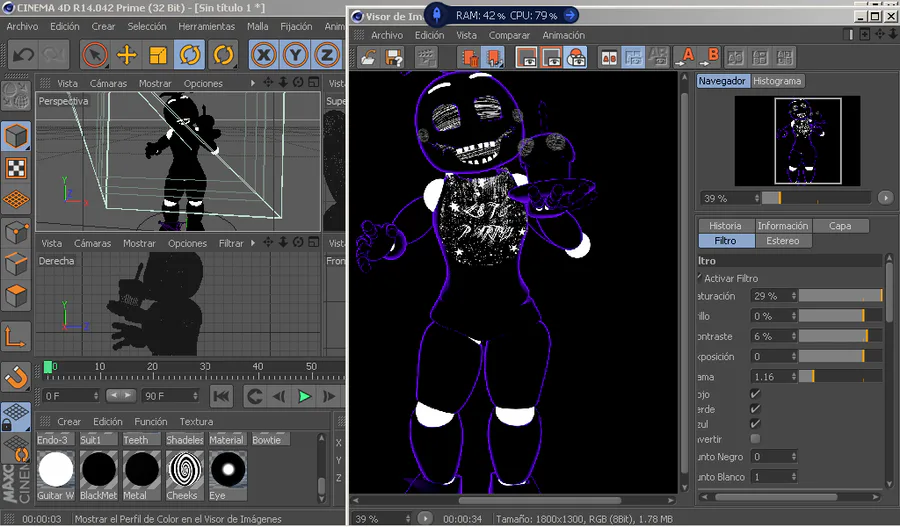This screenshot has height=527, width=900.
Task: Select the Live Selection arrow tool
Action: (x=95, y=56)
